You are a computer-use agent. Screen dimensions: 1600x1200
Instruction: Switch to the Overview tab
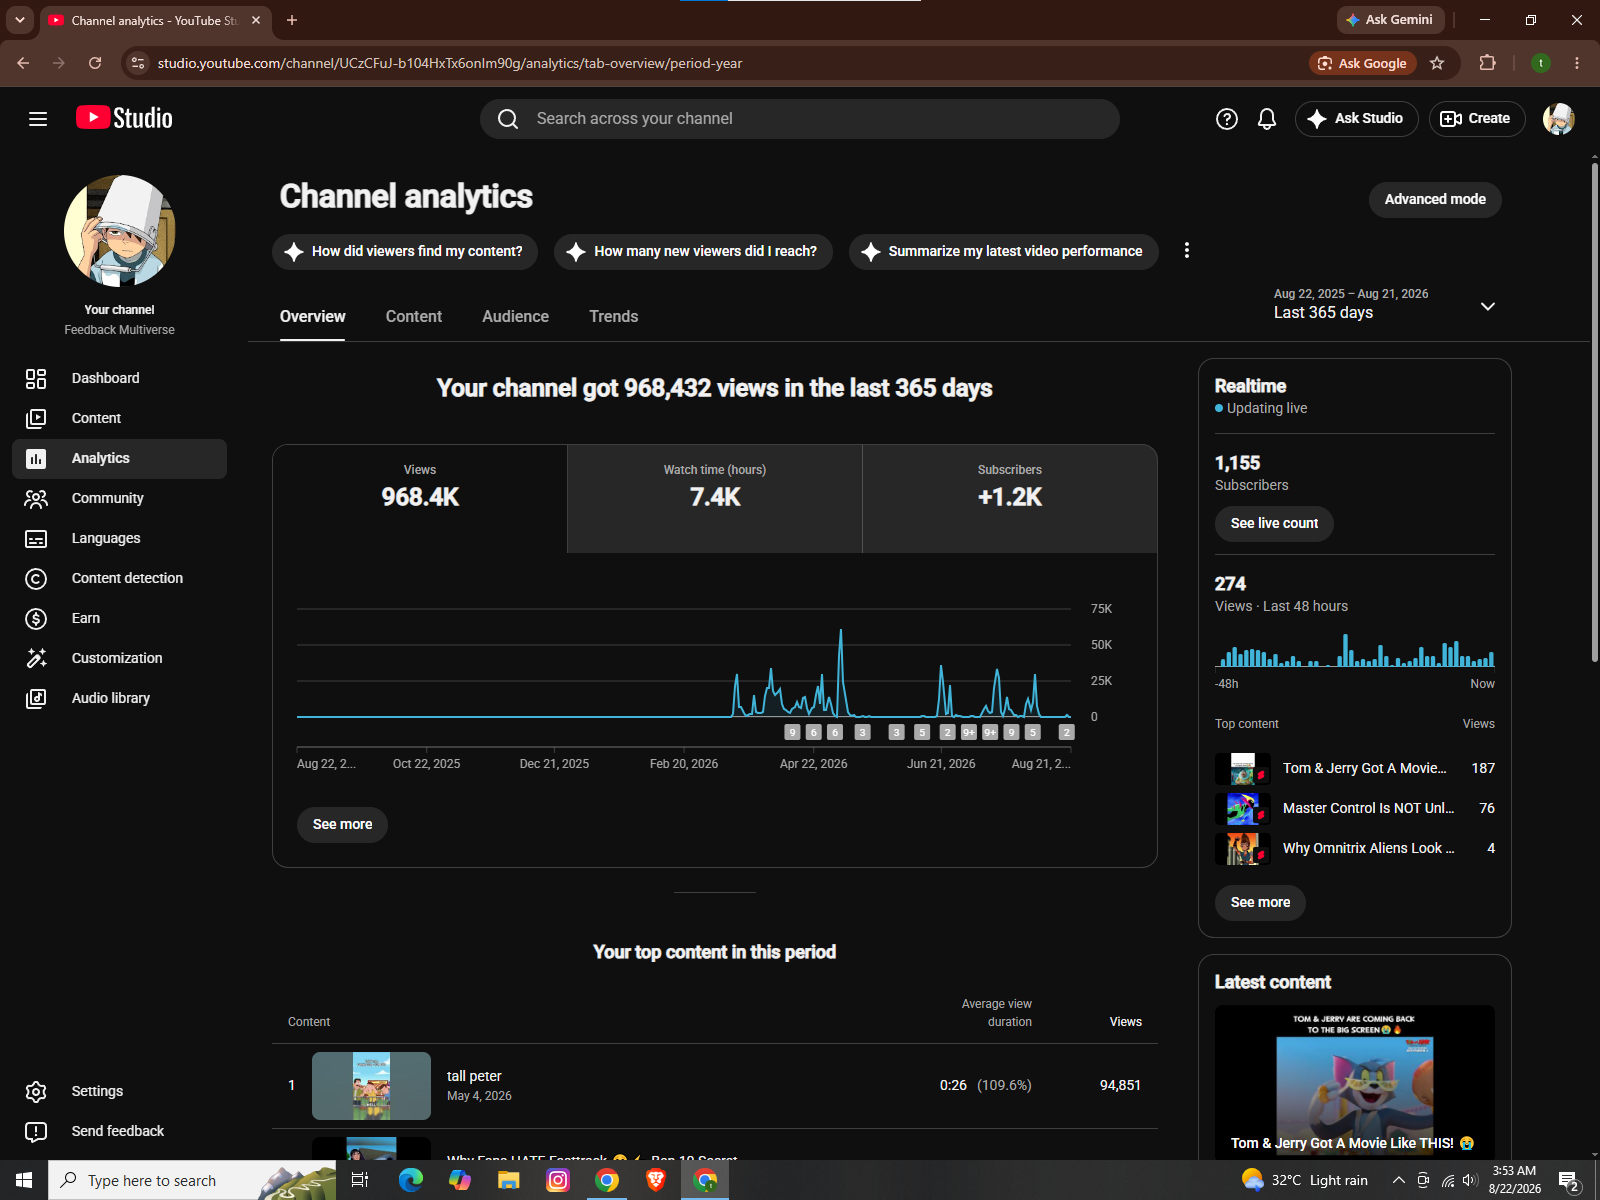click(312, 317)
